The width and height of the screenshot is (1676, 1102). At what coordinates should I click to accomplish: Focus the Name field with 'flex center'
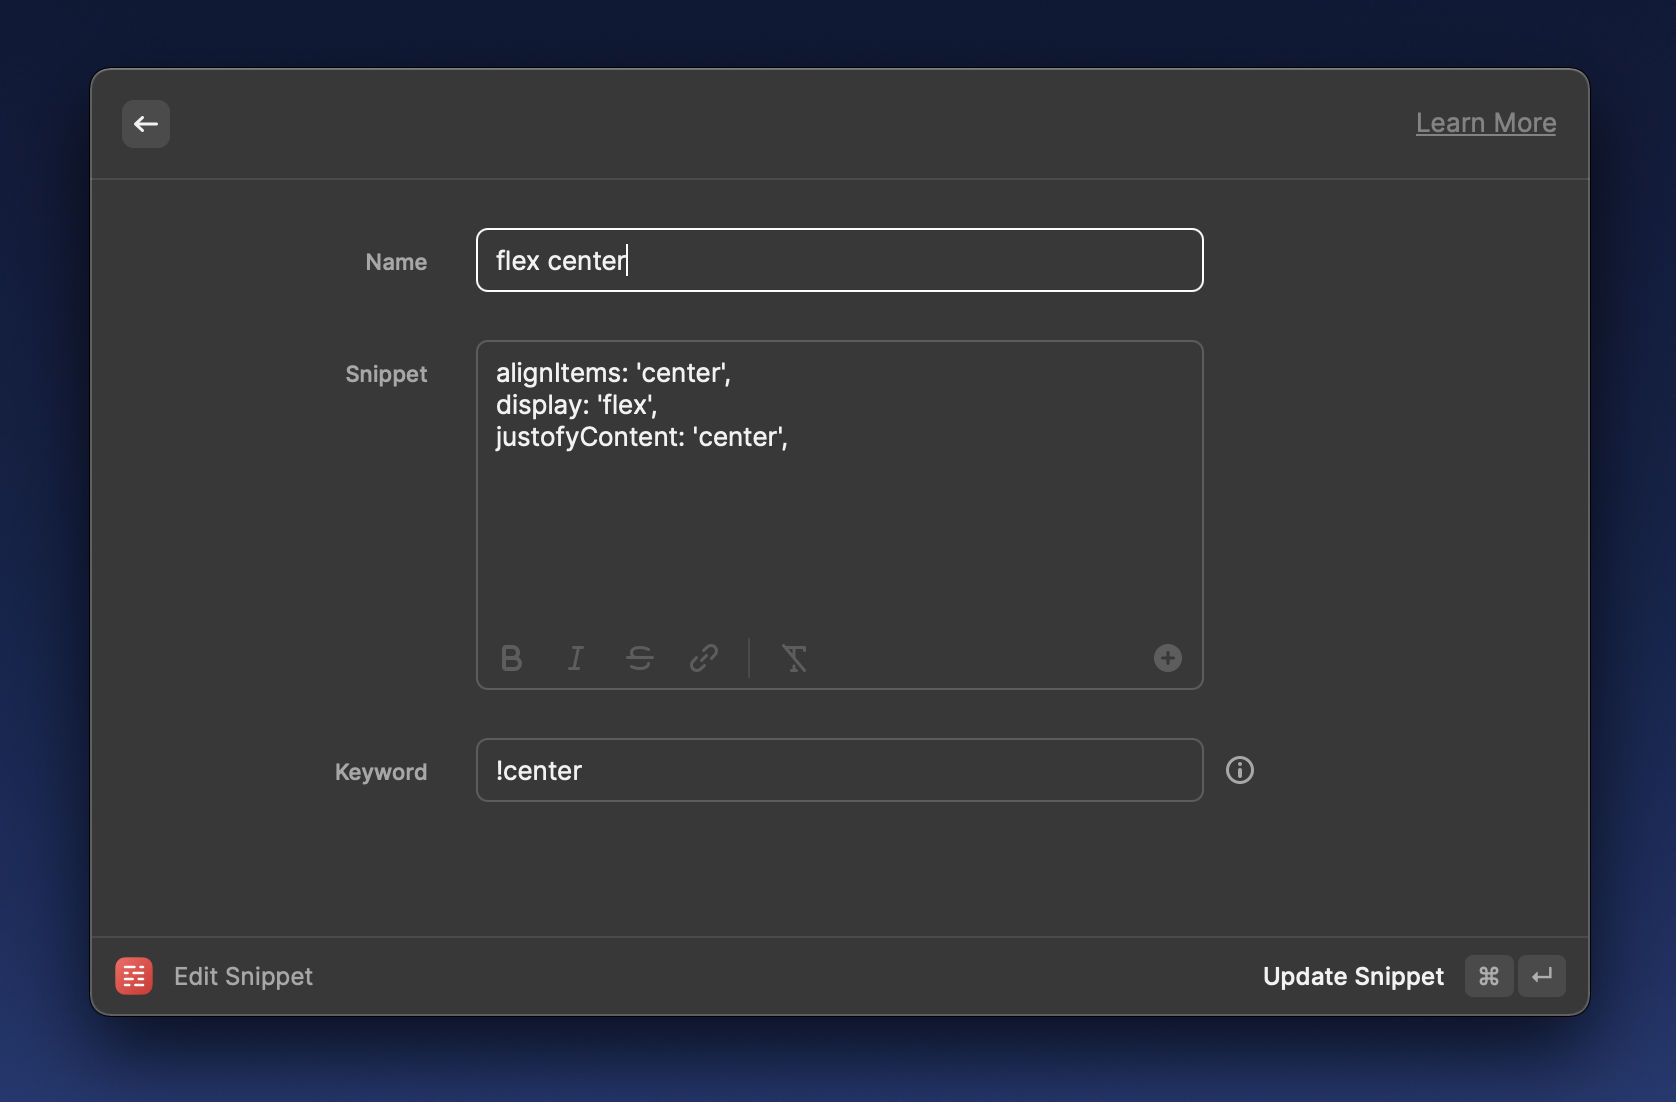pyautogui.click(x=840, y=260)
